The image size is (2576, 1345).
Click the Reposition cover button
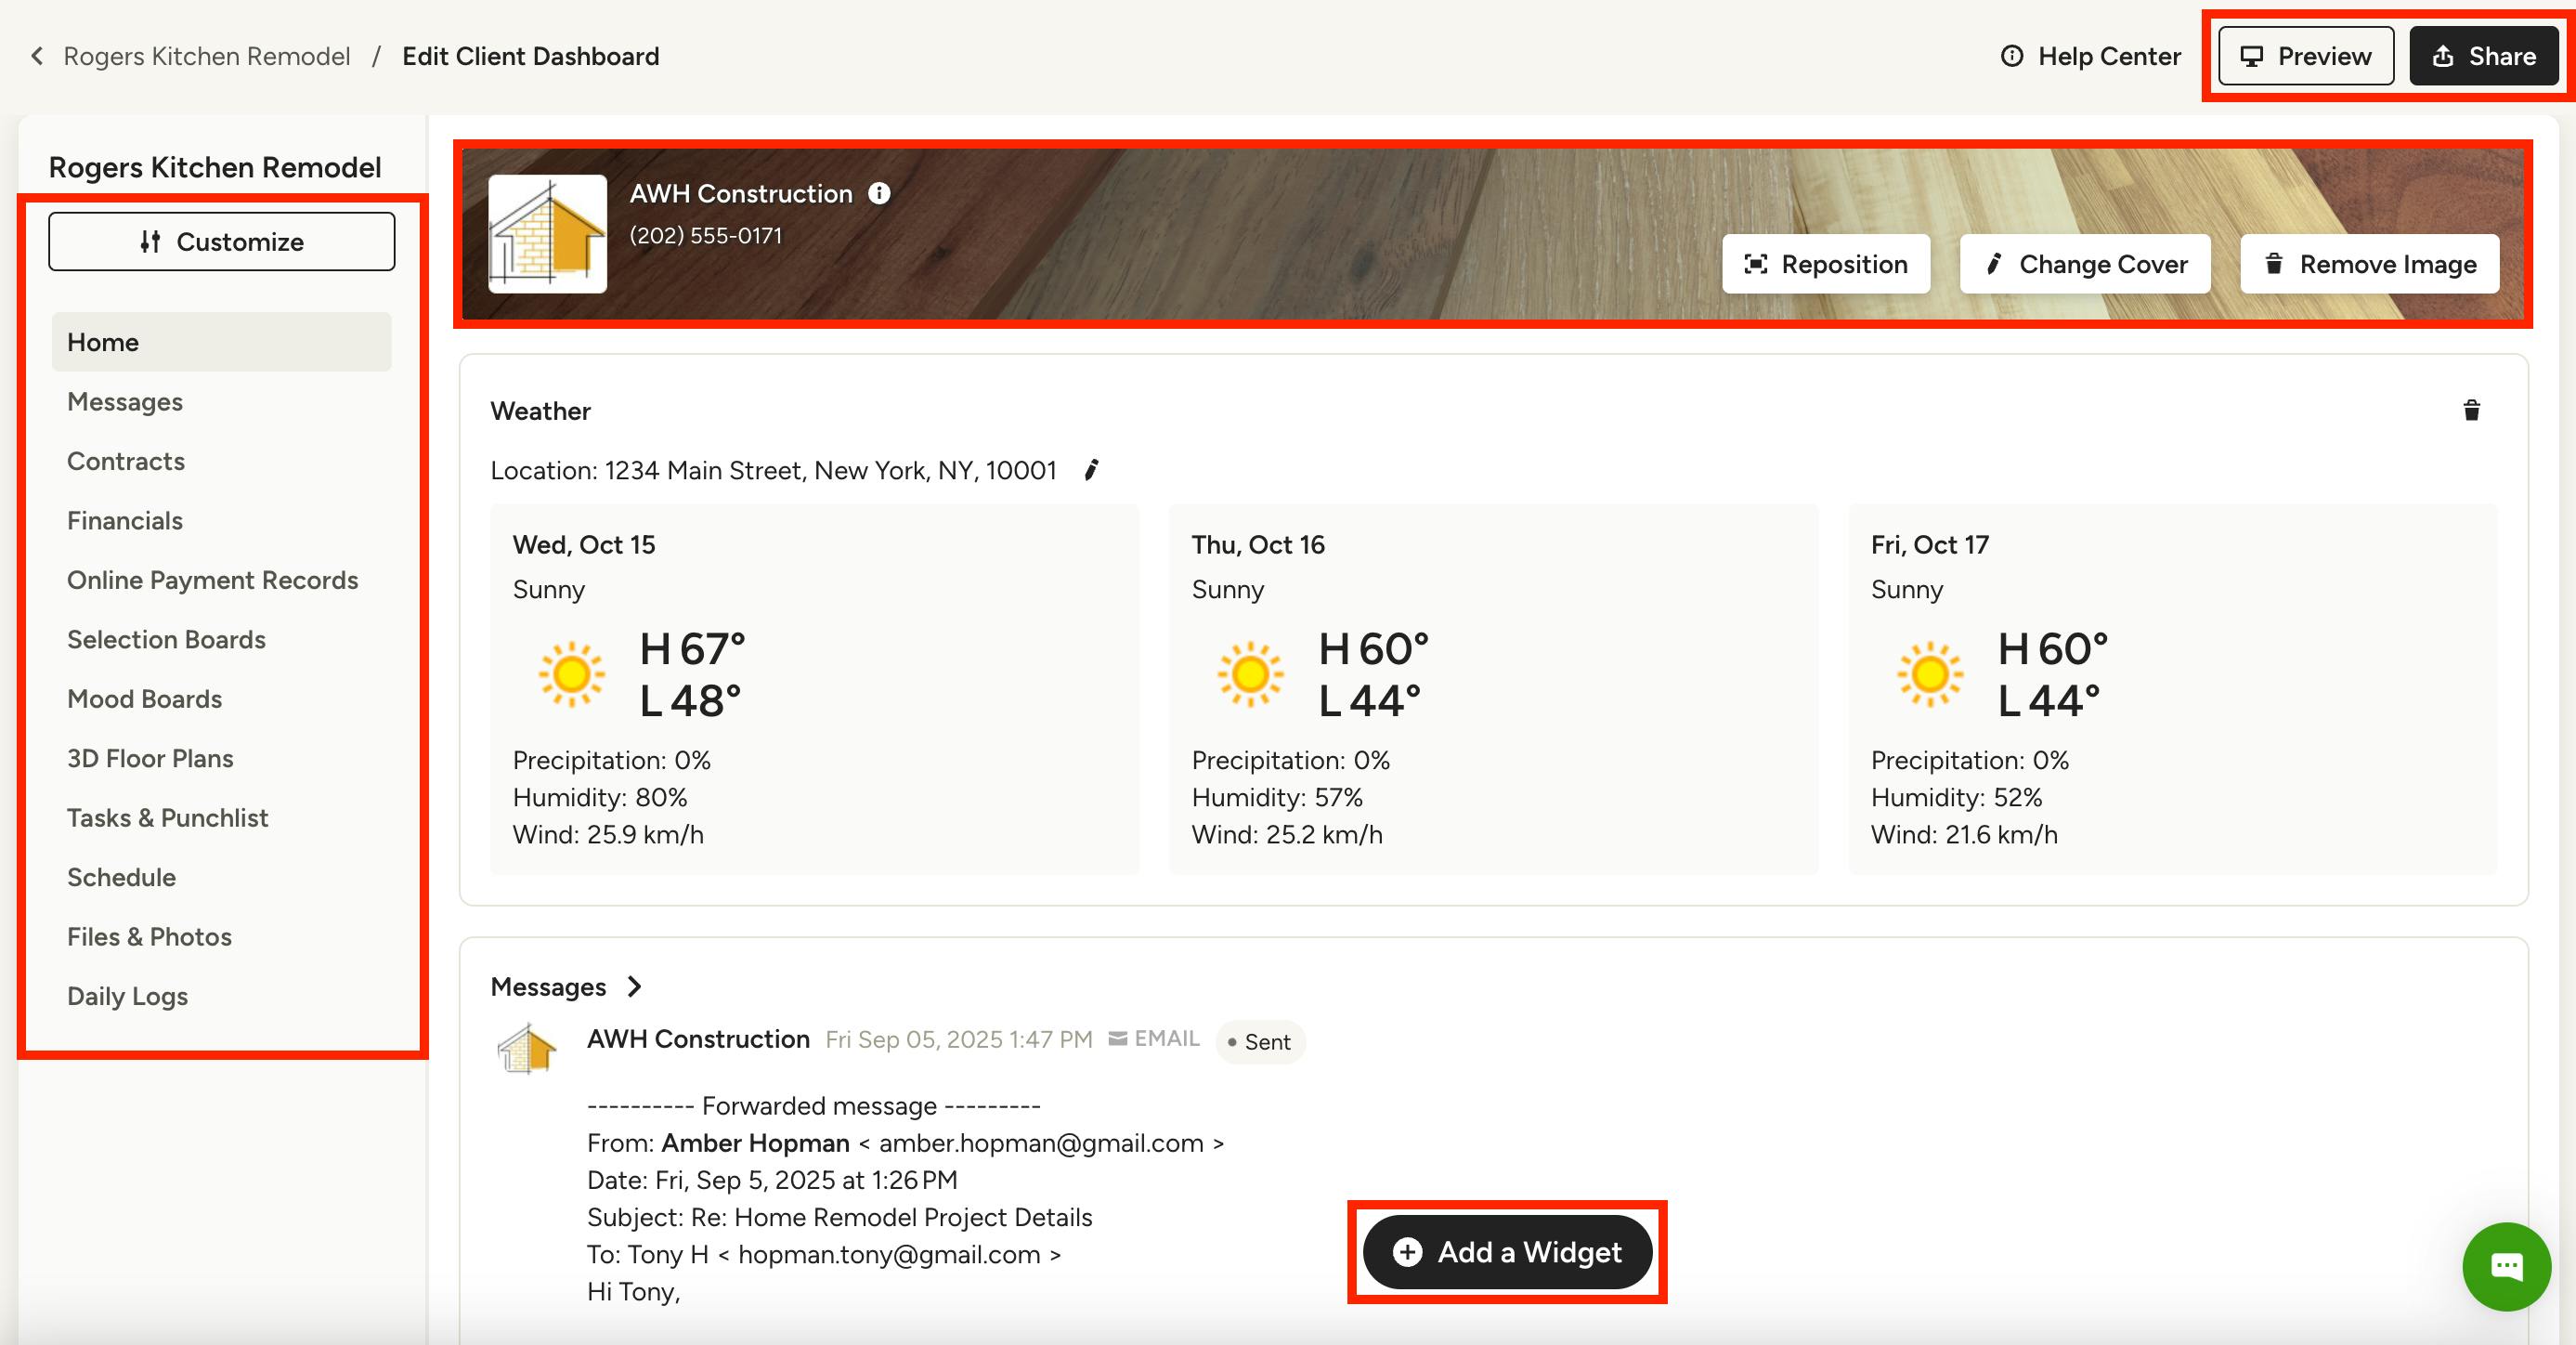[1825, 264]
